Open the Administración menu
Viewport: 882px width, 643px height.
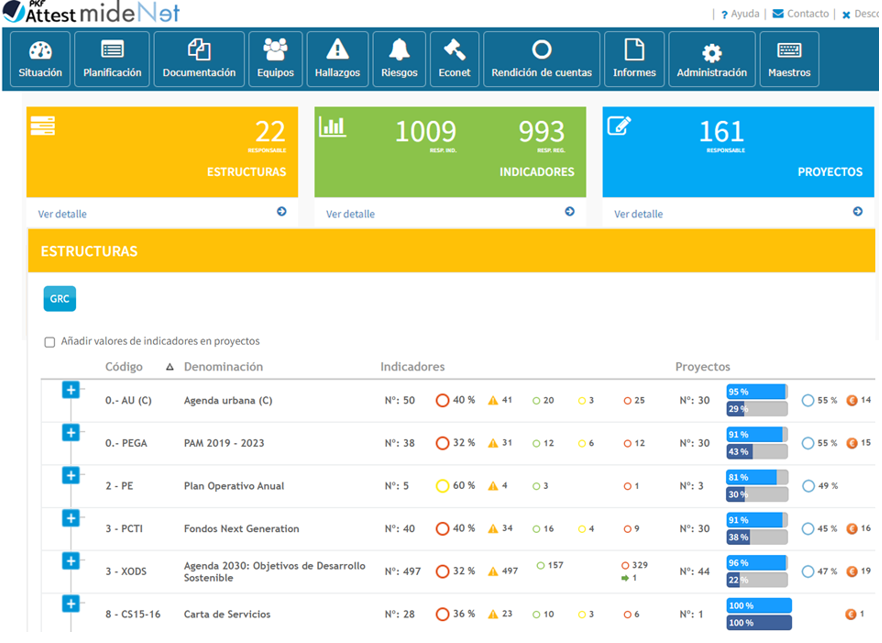[712, 59]
